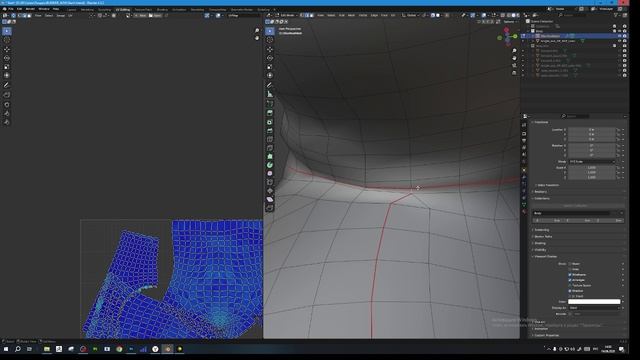
Task: Switch to the Sculpting workspace tab
Action: click(x=104, y=9)
